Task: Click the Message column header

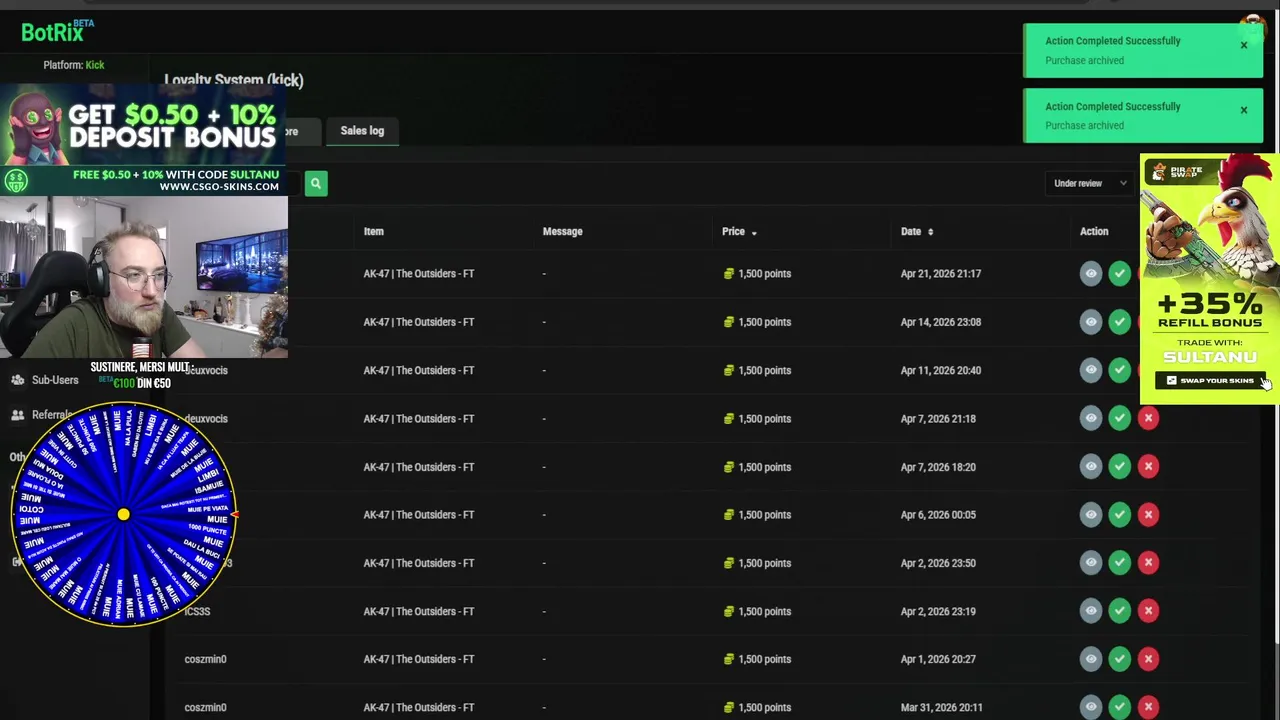Action: (562, 231)
